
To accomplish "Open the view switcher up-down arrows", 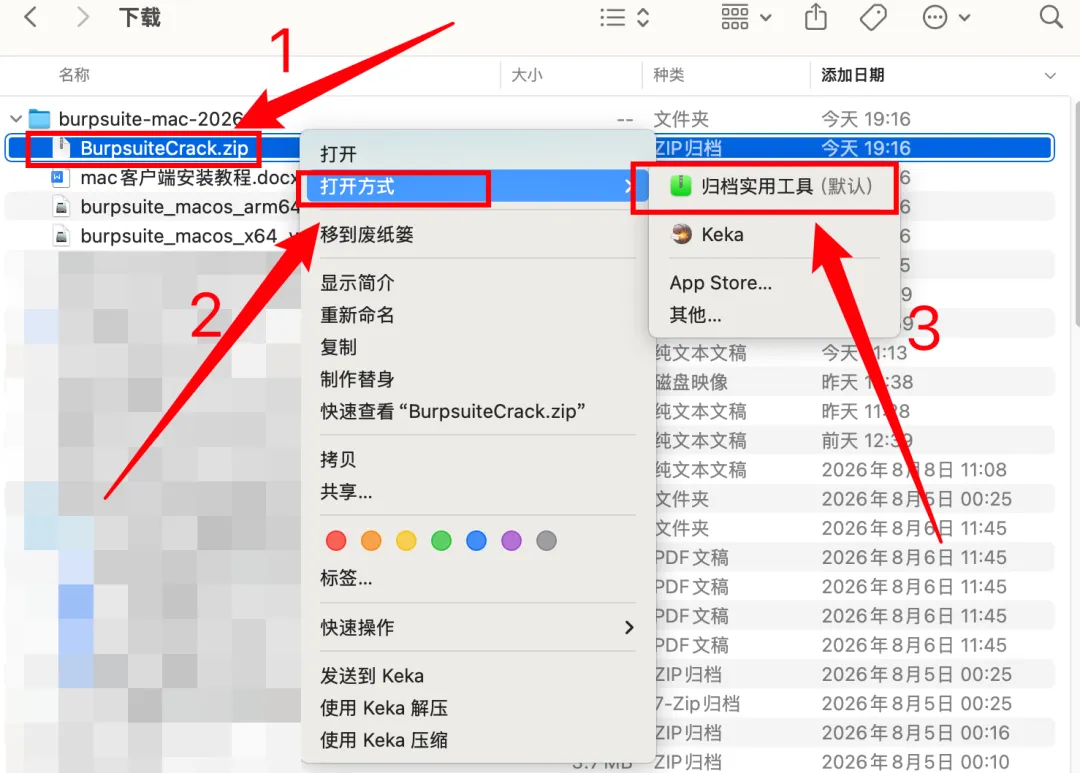I will (x=643, y=17).
